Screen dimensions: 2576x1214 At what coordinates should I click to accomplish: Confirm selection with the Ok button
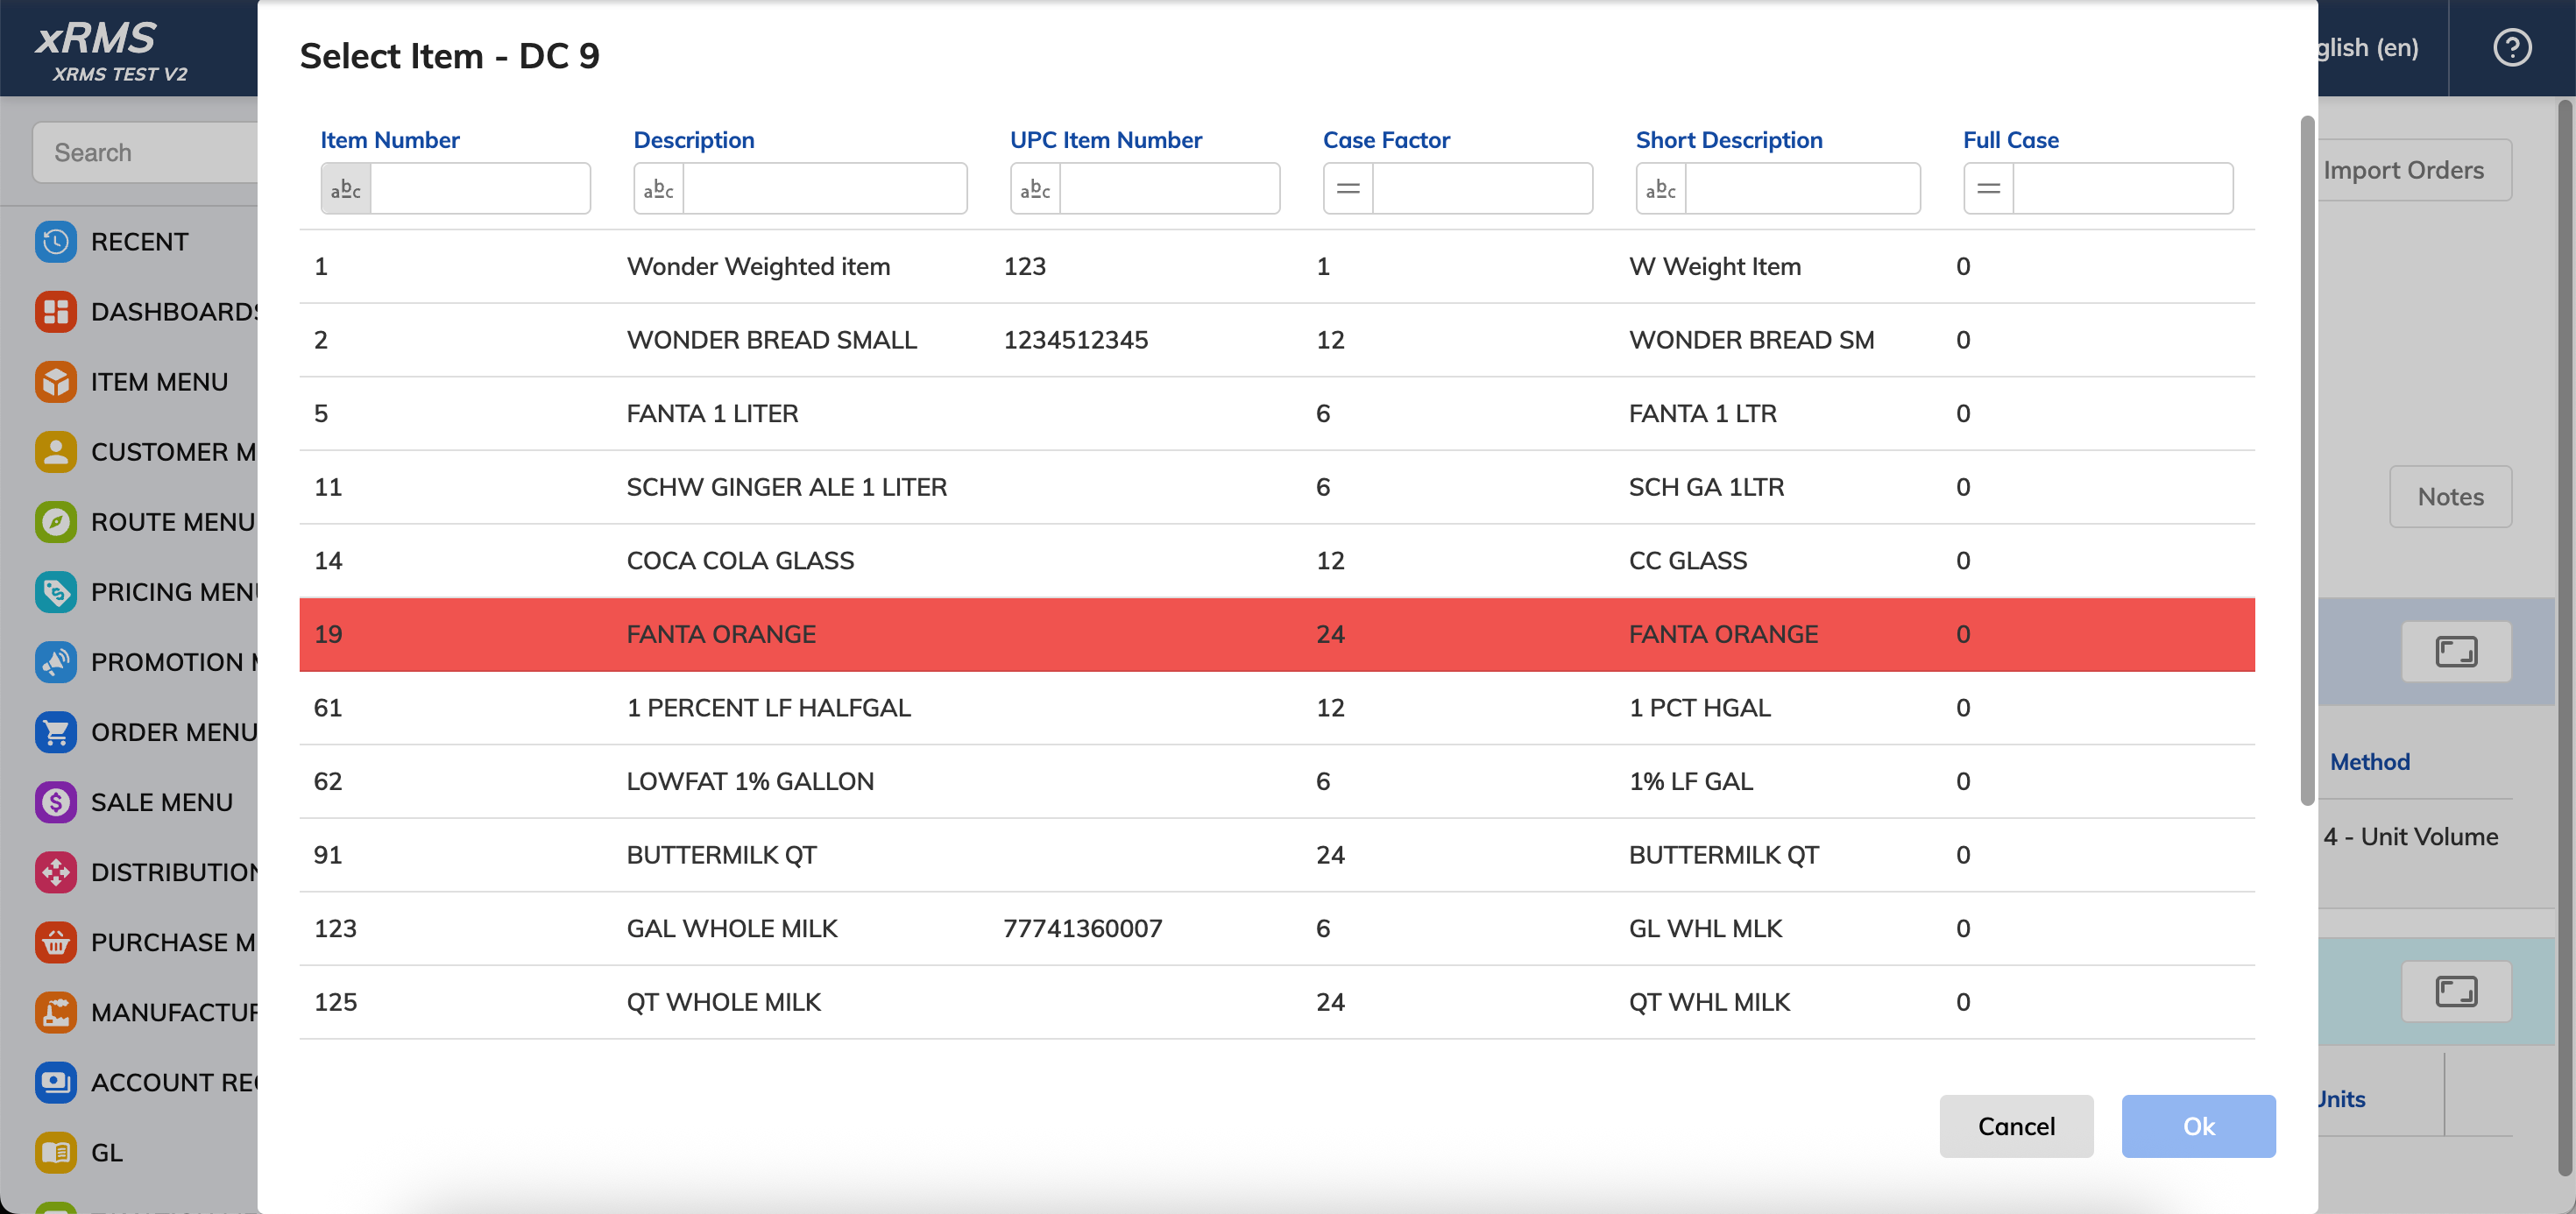pos(2198,1126)
